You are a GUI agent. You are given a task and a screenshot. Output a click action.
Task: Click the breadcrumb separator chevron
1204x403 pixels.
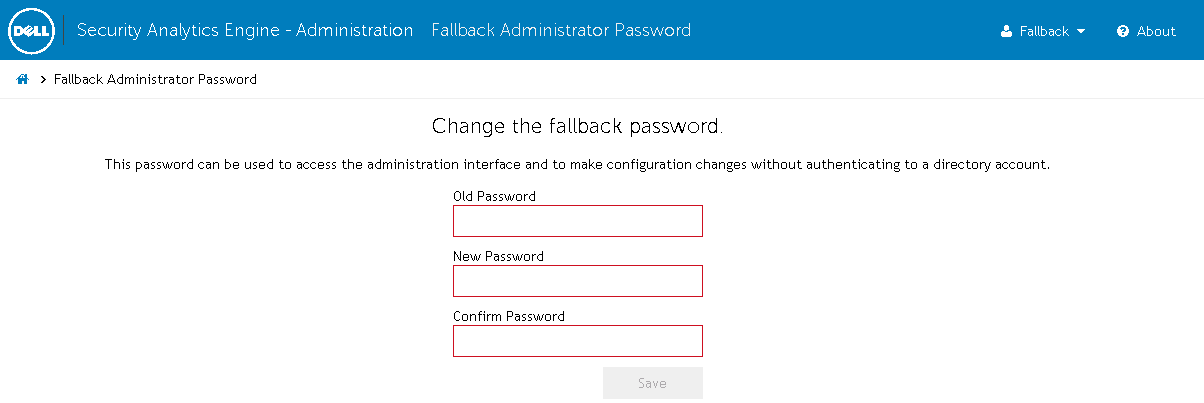(44, 79)
